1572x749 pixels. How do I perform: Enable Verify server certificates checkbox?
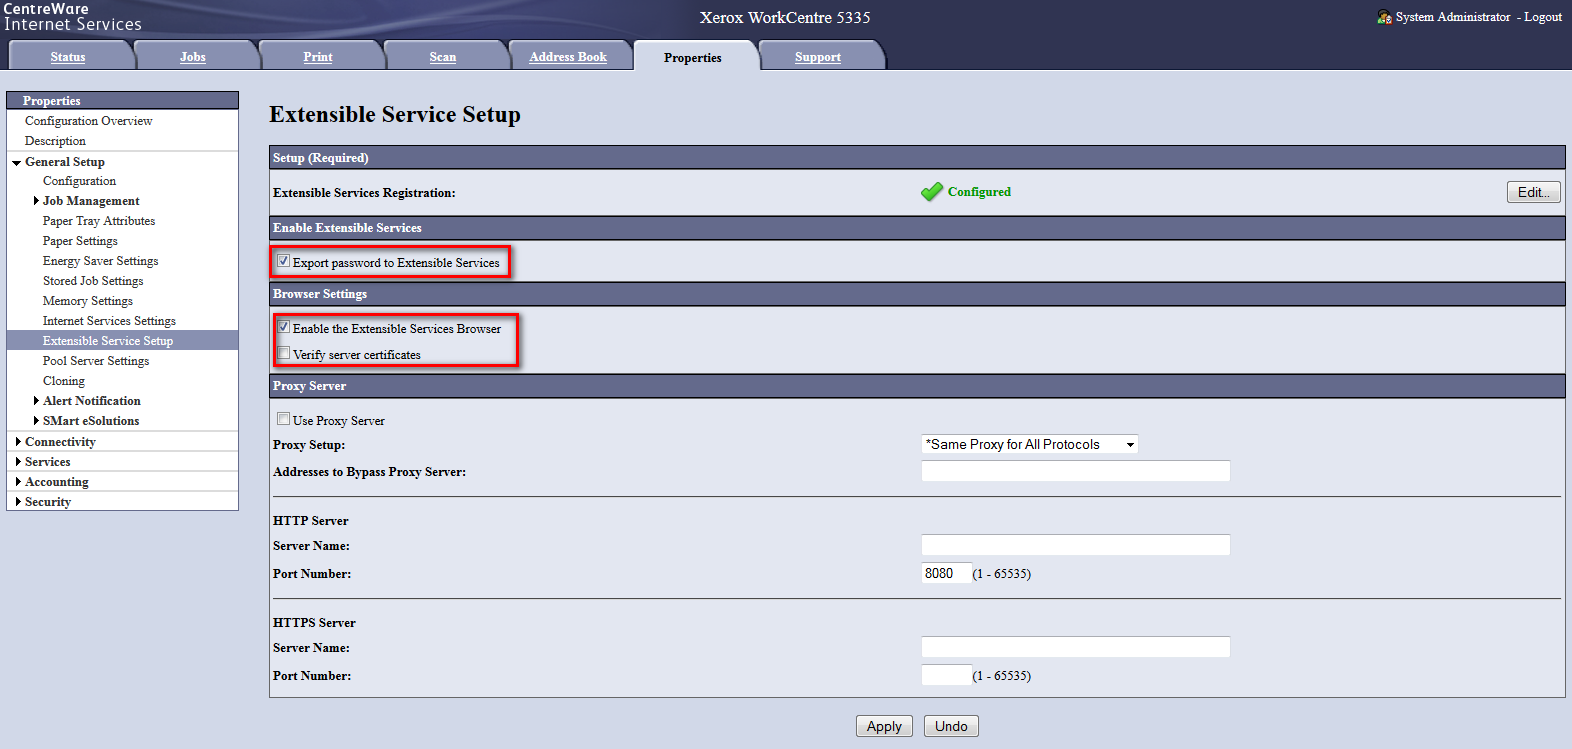tap(284, 353)
